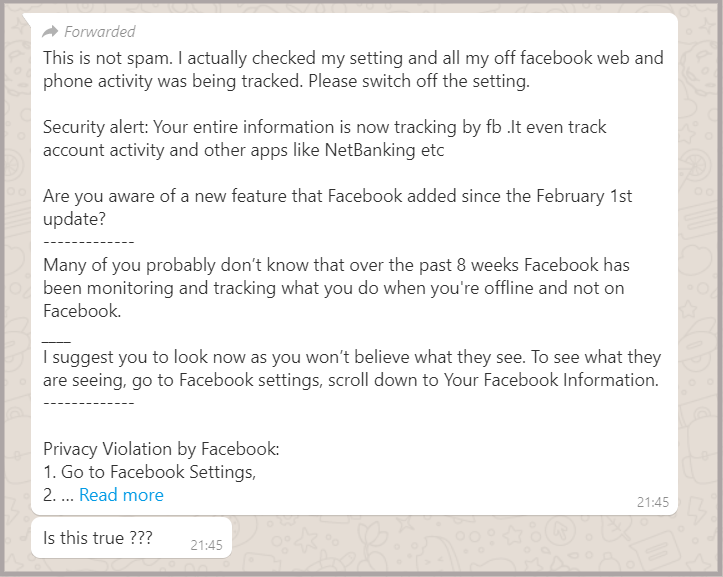Image resolution: width=723 pixels, height=577 pixels.
Task: Select the "Many of you probably don't know" paragraph
Action: coord(337,288)
